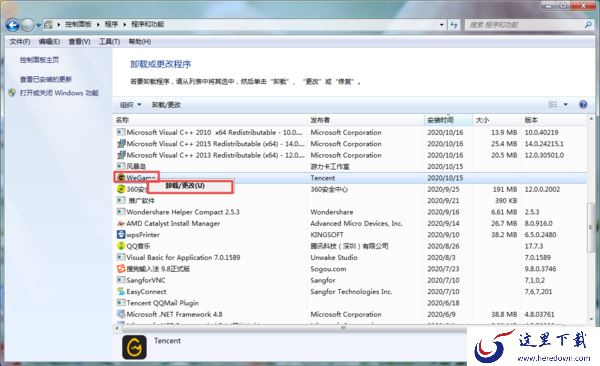Select 控制面板 in the address breadcrumb
Screen dimensions: 600x366
pyautogui.click(x=78, y=25)
